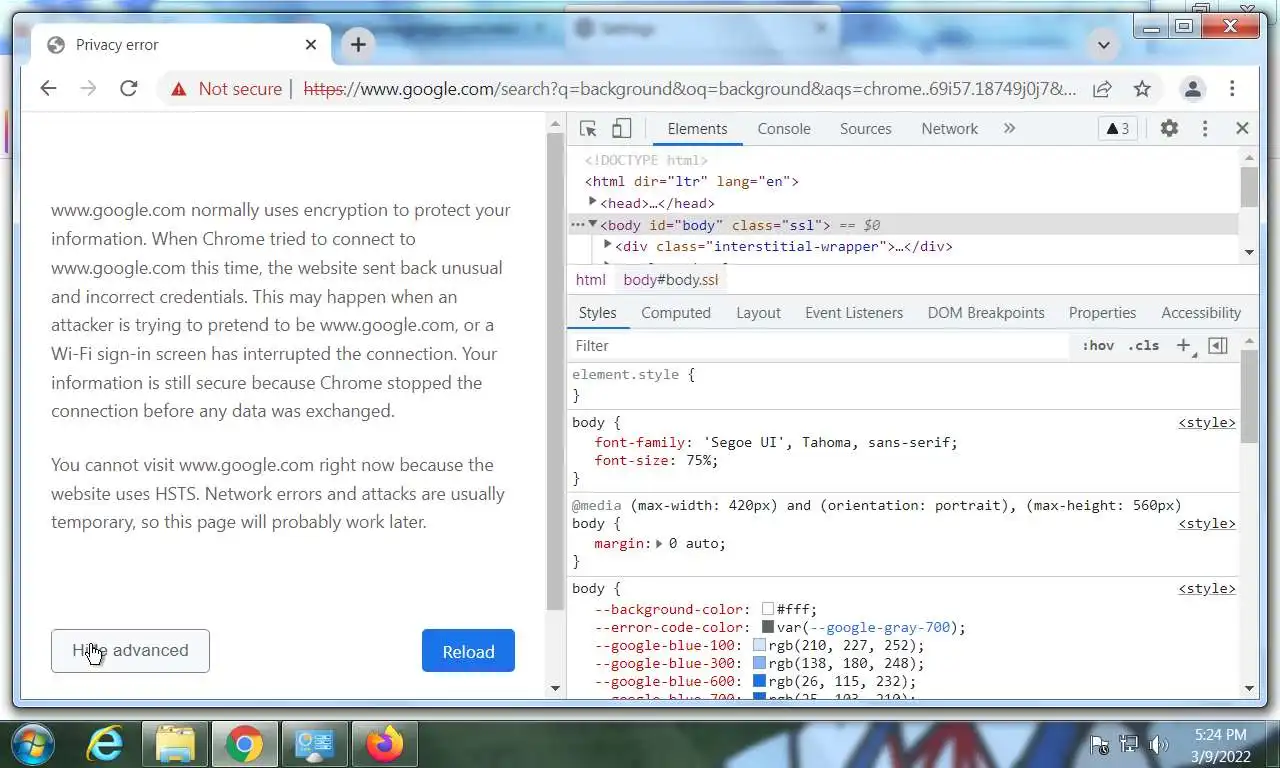The width and height of the screenshot is (1280, 768).
Task: Open the Chrome profile avatar
Action: point(1192,89)
